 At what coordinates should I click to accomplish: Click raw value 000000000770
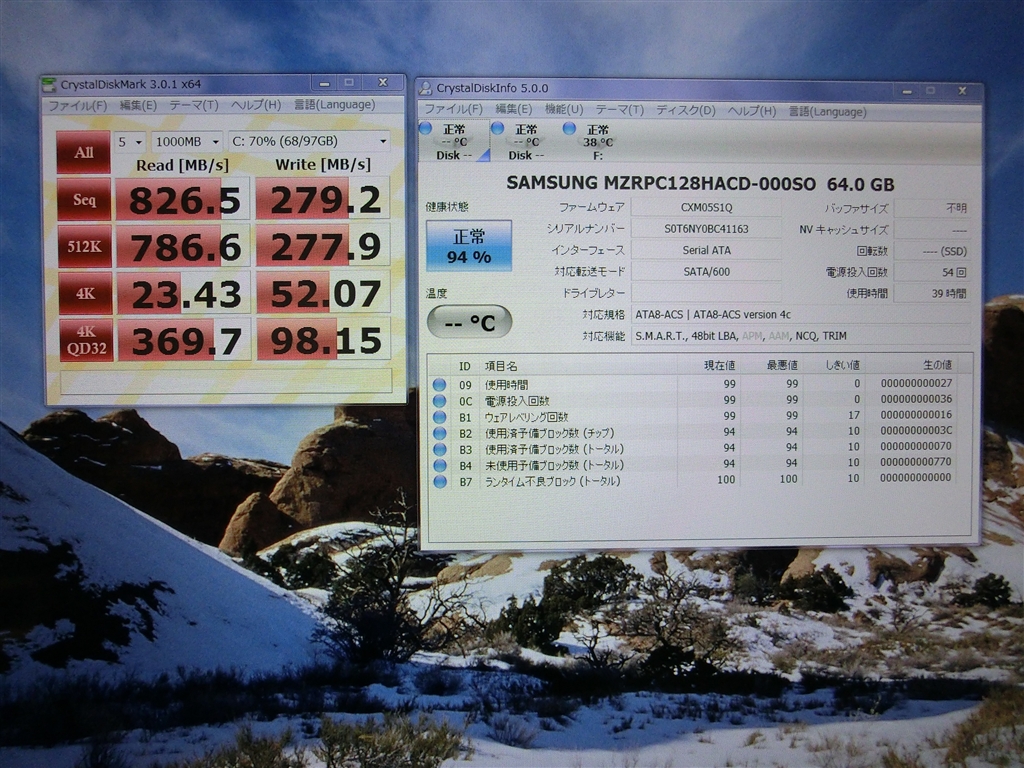916,462
